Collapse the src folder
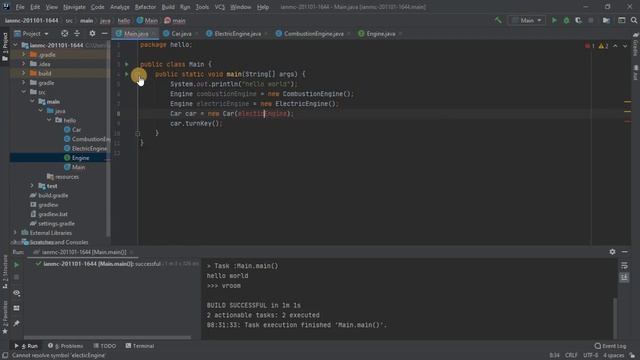 [x=23, y=92]
